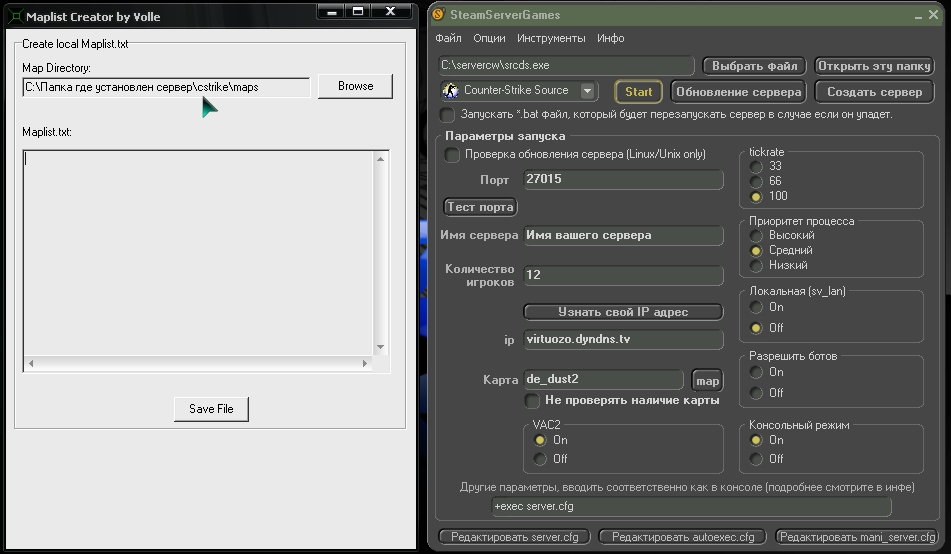Close the Maplist Creator window
The image size is (951, 554).
tap(391, 12)
